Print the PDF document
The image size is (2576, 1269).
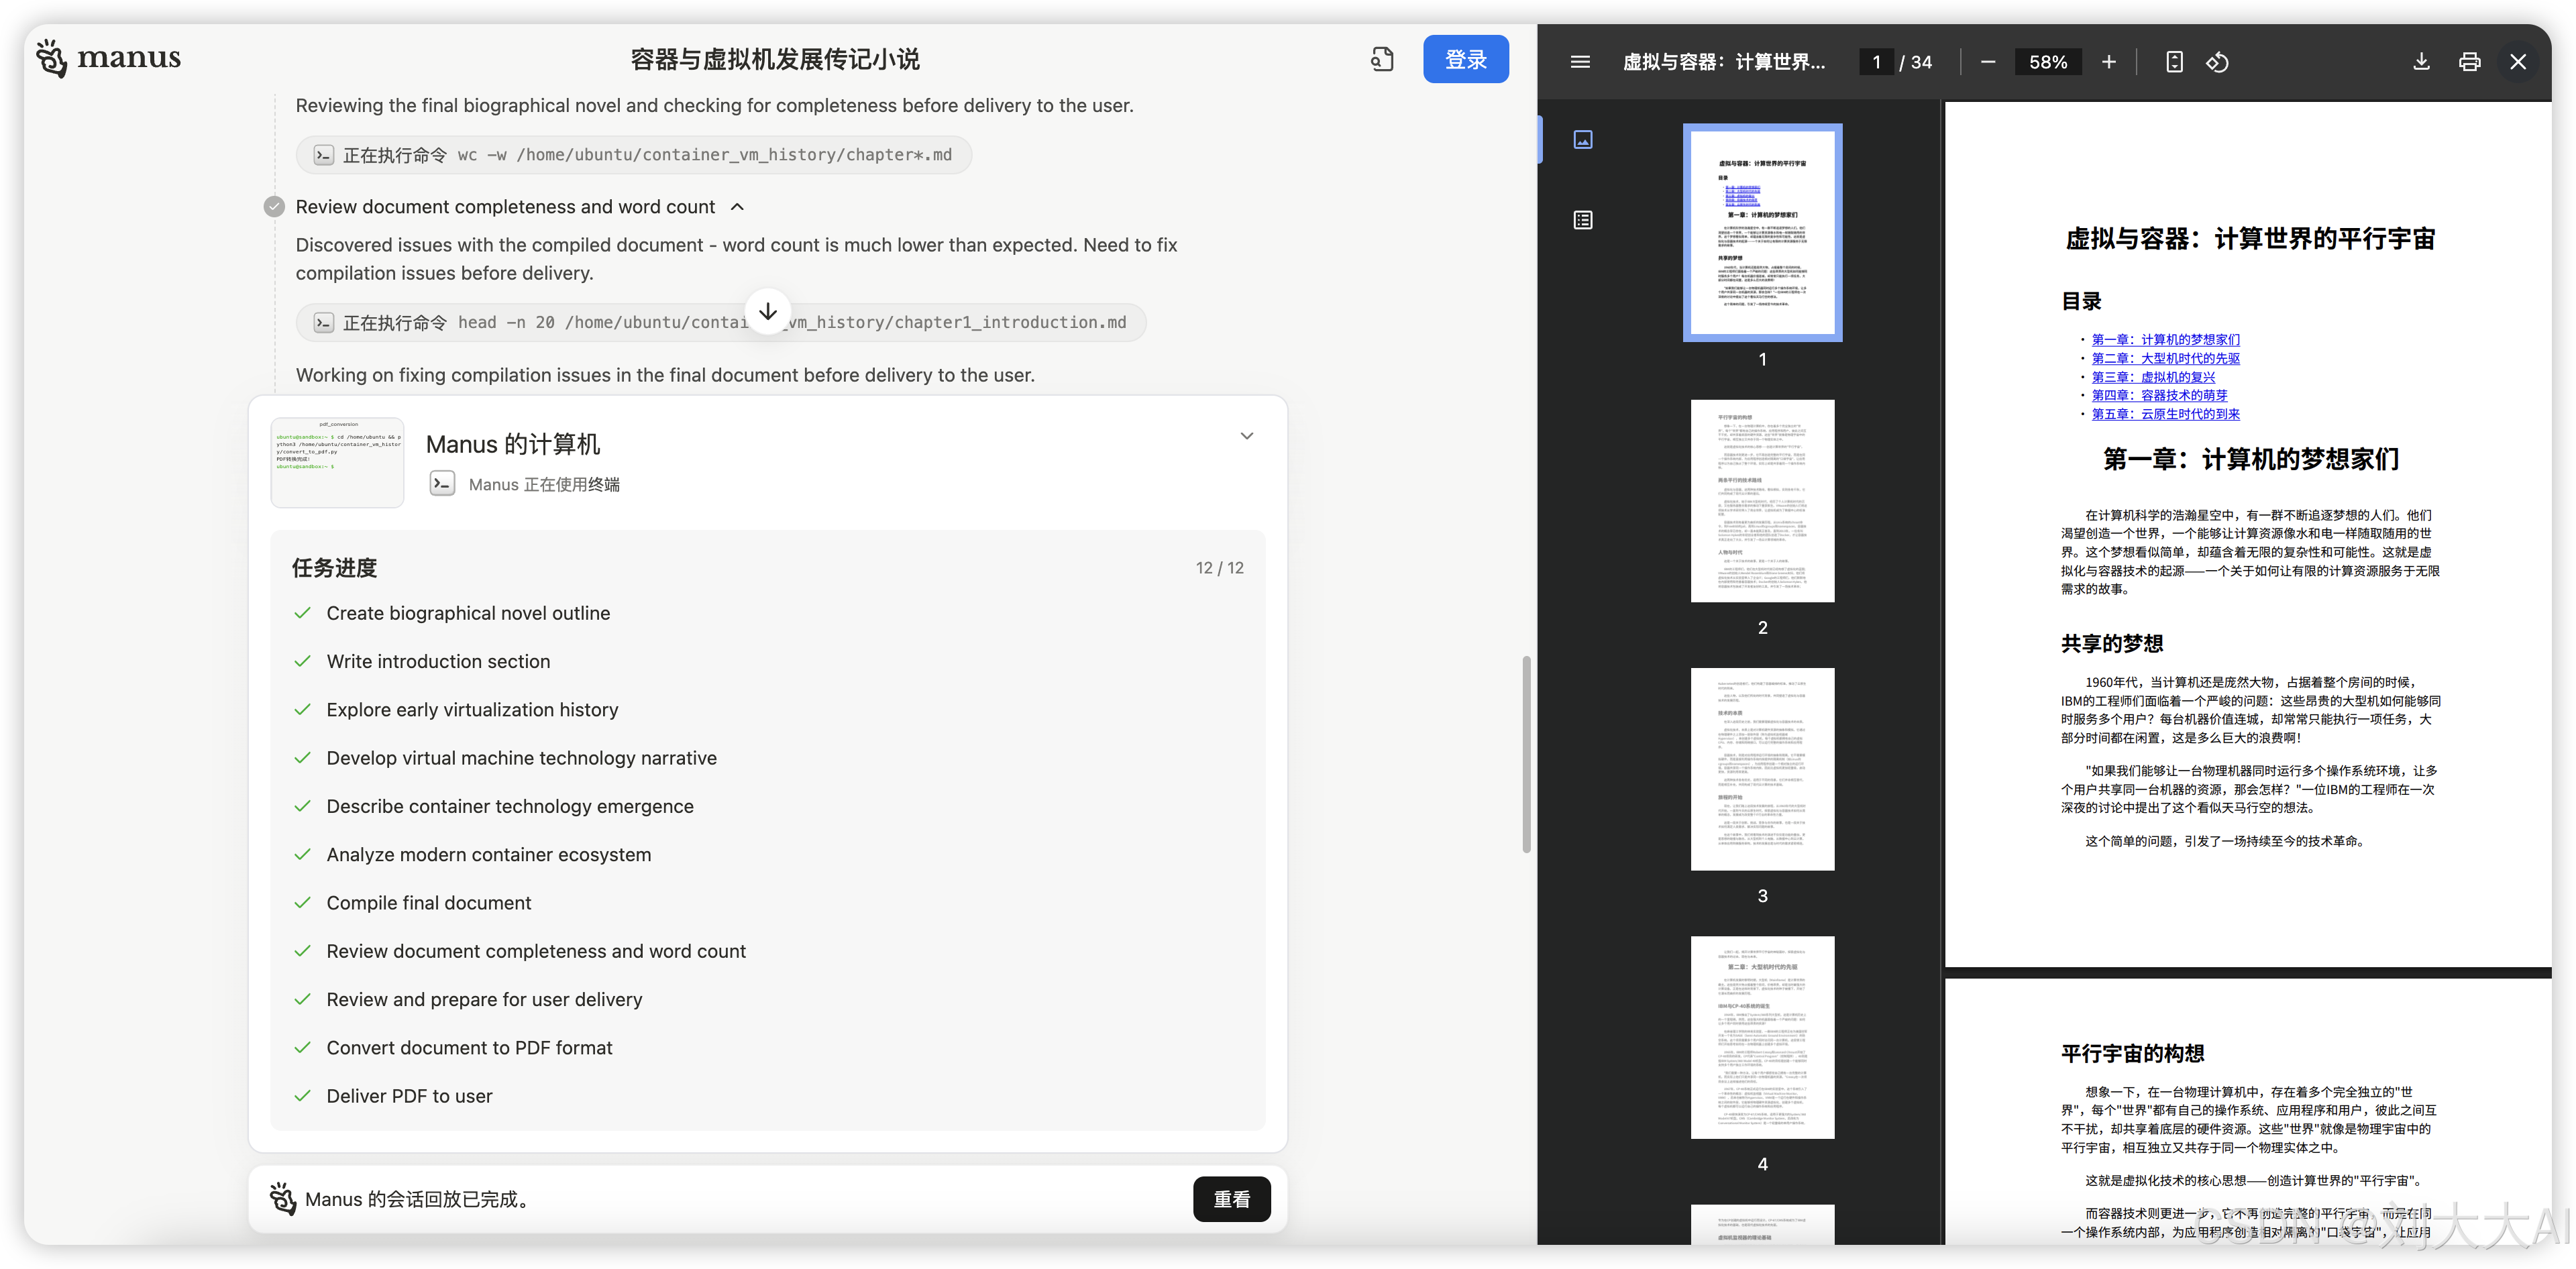[x=2469, y=62]
